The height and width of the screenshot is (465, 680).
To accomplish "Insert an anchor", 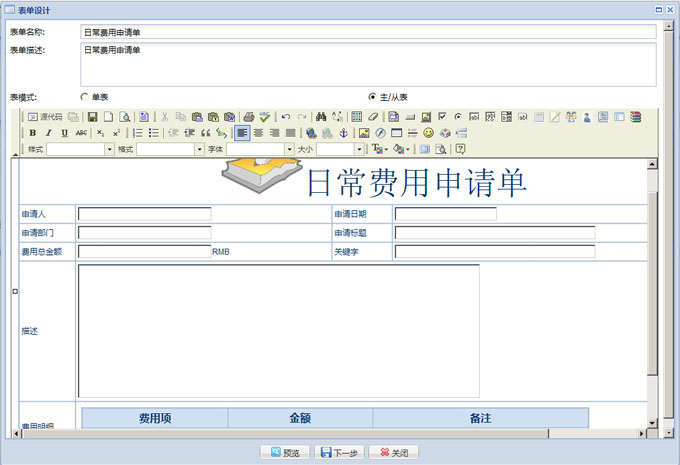I will (343, 133).
